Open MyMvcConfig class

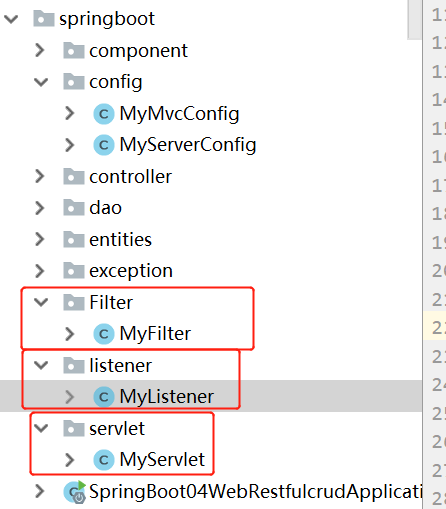179,114
